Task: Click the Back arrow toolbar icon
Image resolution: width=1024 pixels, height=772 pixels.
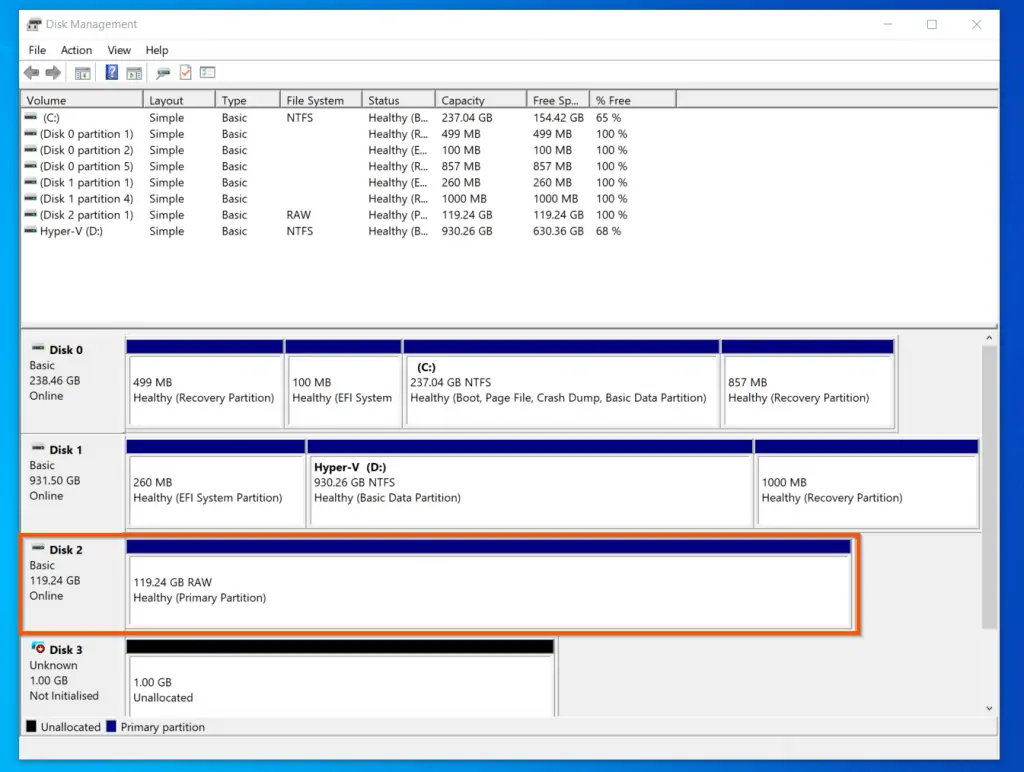Action: point(31,72)
